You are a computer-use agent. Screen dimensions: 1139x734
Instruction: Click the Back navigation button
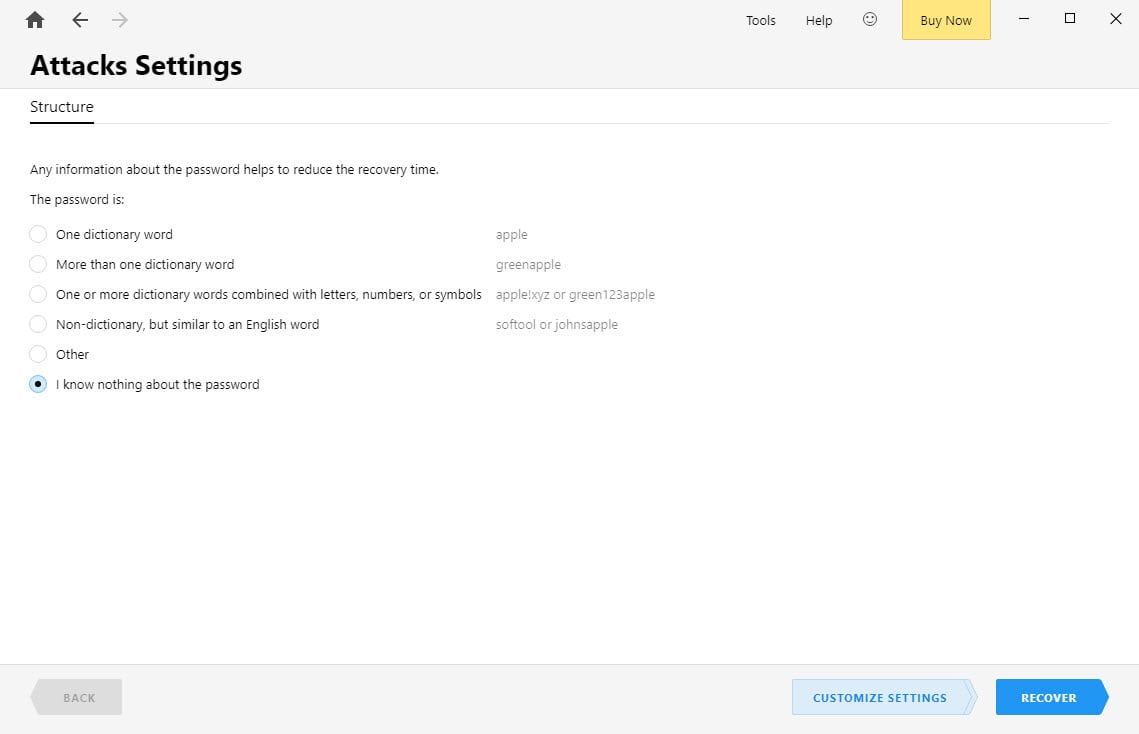coord(79,698)
